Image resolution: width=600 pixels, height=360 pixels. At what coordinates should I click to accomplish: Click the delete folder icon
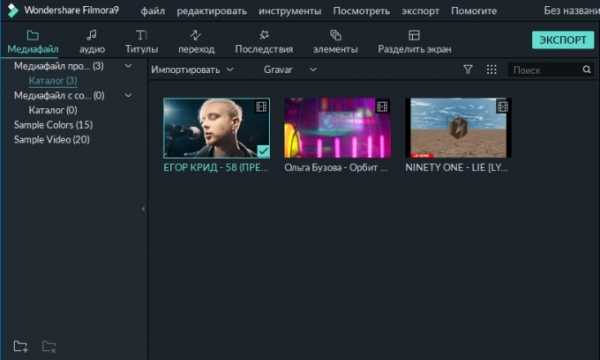[x=49, y=346]
